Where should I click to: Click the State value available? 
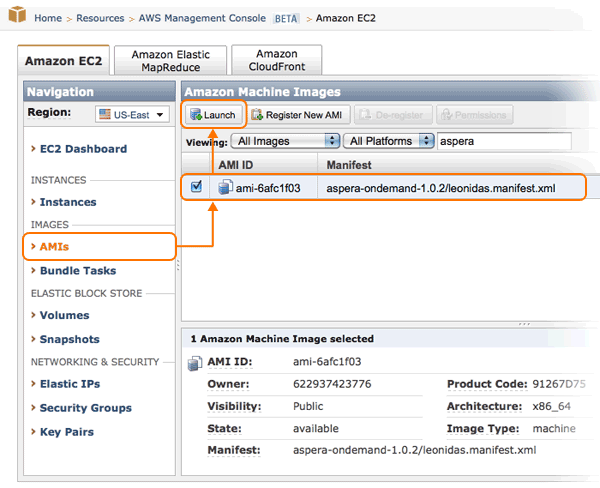point(316,428)
